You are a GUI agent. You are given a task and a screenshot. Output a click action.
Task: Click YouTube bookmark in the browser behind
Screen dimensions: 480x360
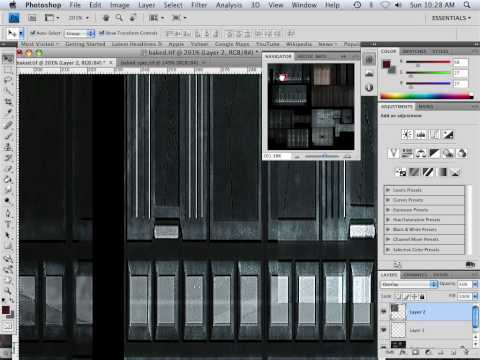click(x=268, y=44)
